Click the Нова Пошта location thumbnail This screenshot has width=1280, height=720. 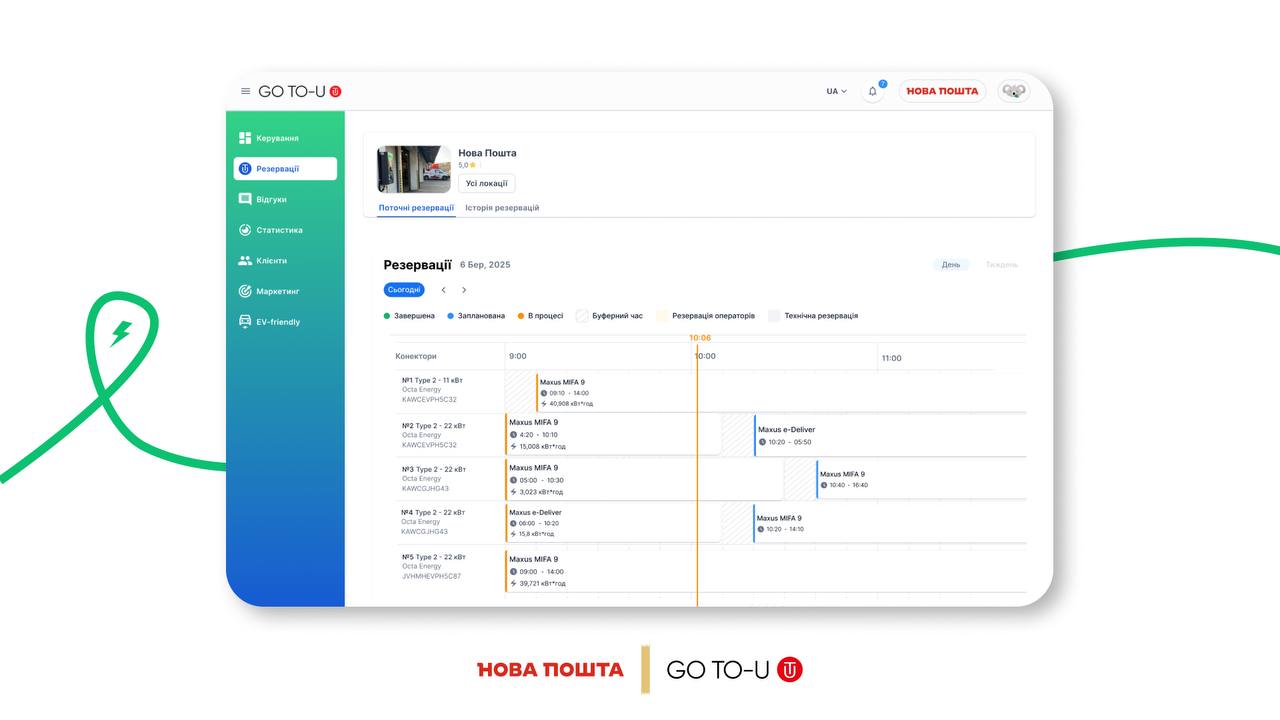coord(414,169)
